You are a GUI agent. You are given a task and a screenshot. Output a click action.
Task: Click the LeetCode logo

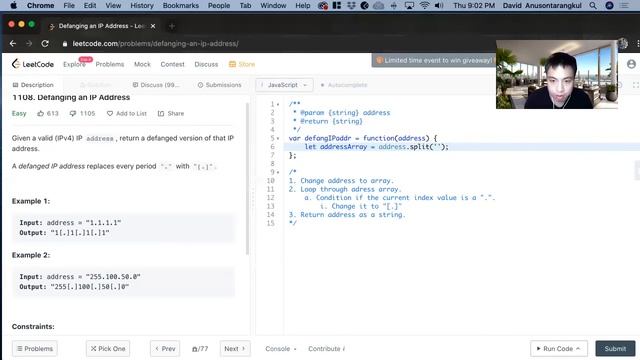(x=33, y=64)
